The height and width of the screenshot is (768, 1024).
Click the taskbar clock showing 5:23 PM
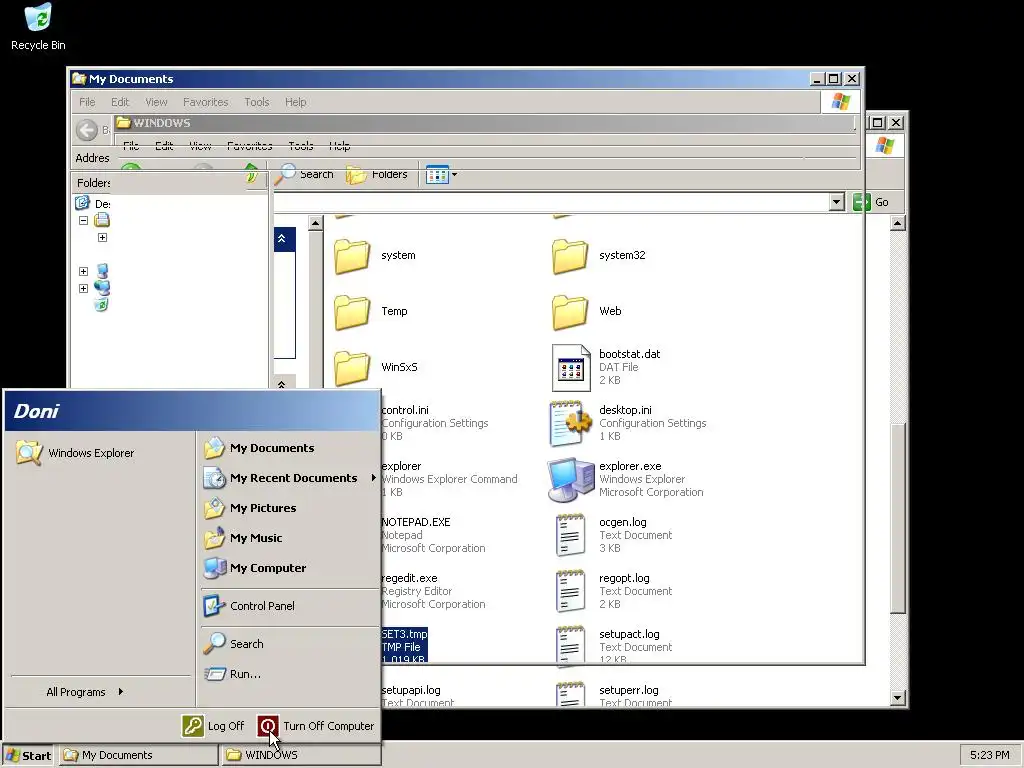click(989, 755)
